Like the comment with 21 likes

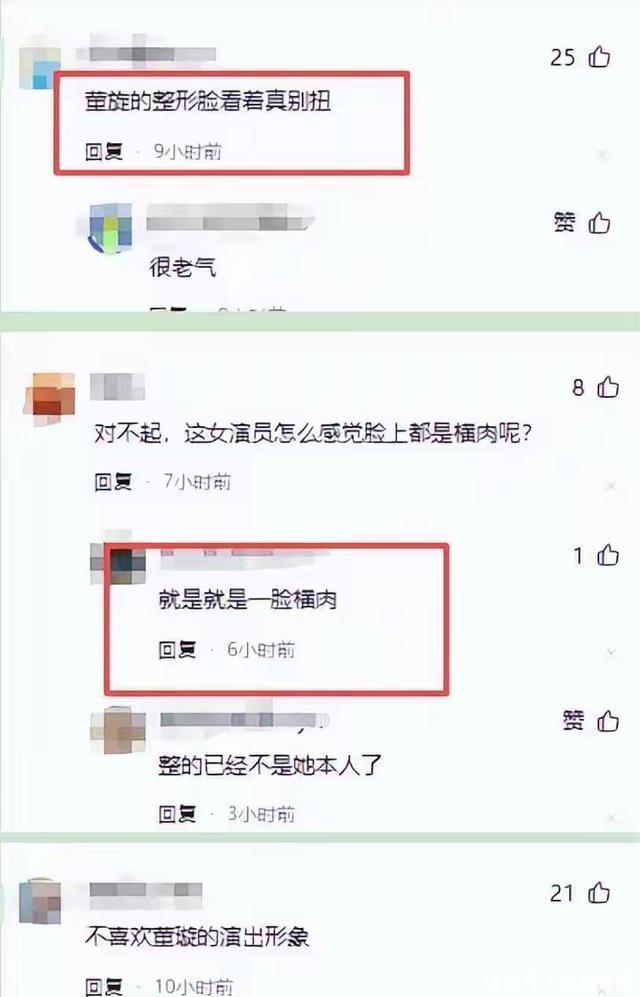599,893
